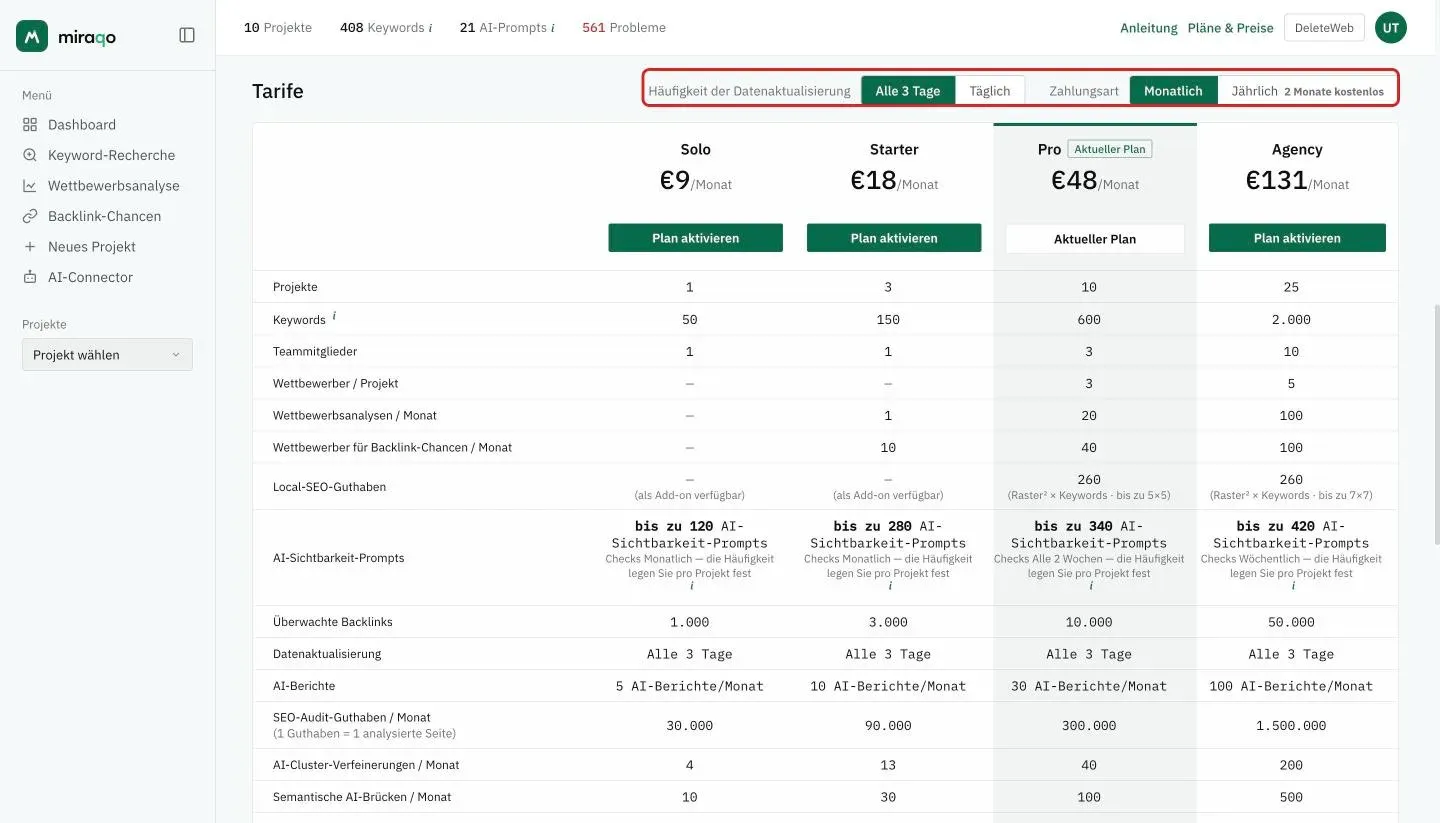Click the miraqo logo icon

click(x=32, y=36)
